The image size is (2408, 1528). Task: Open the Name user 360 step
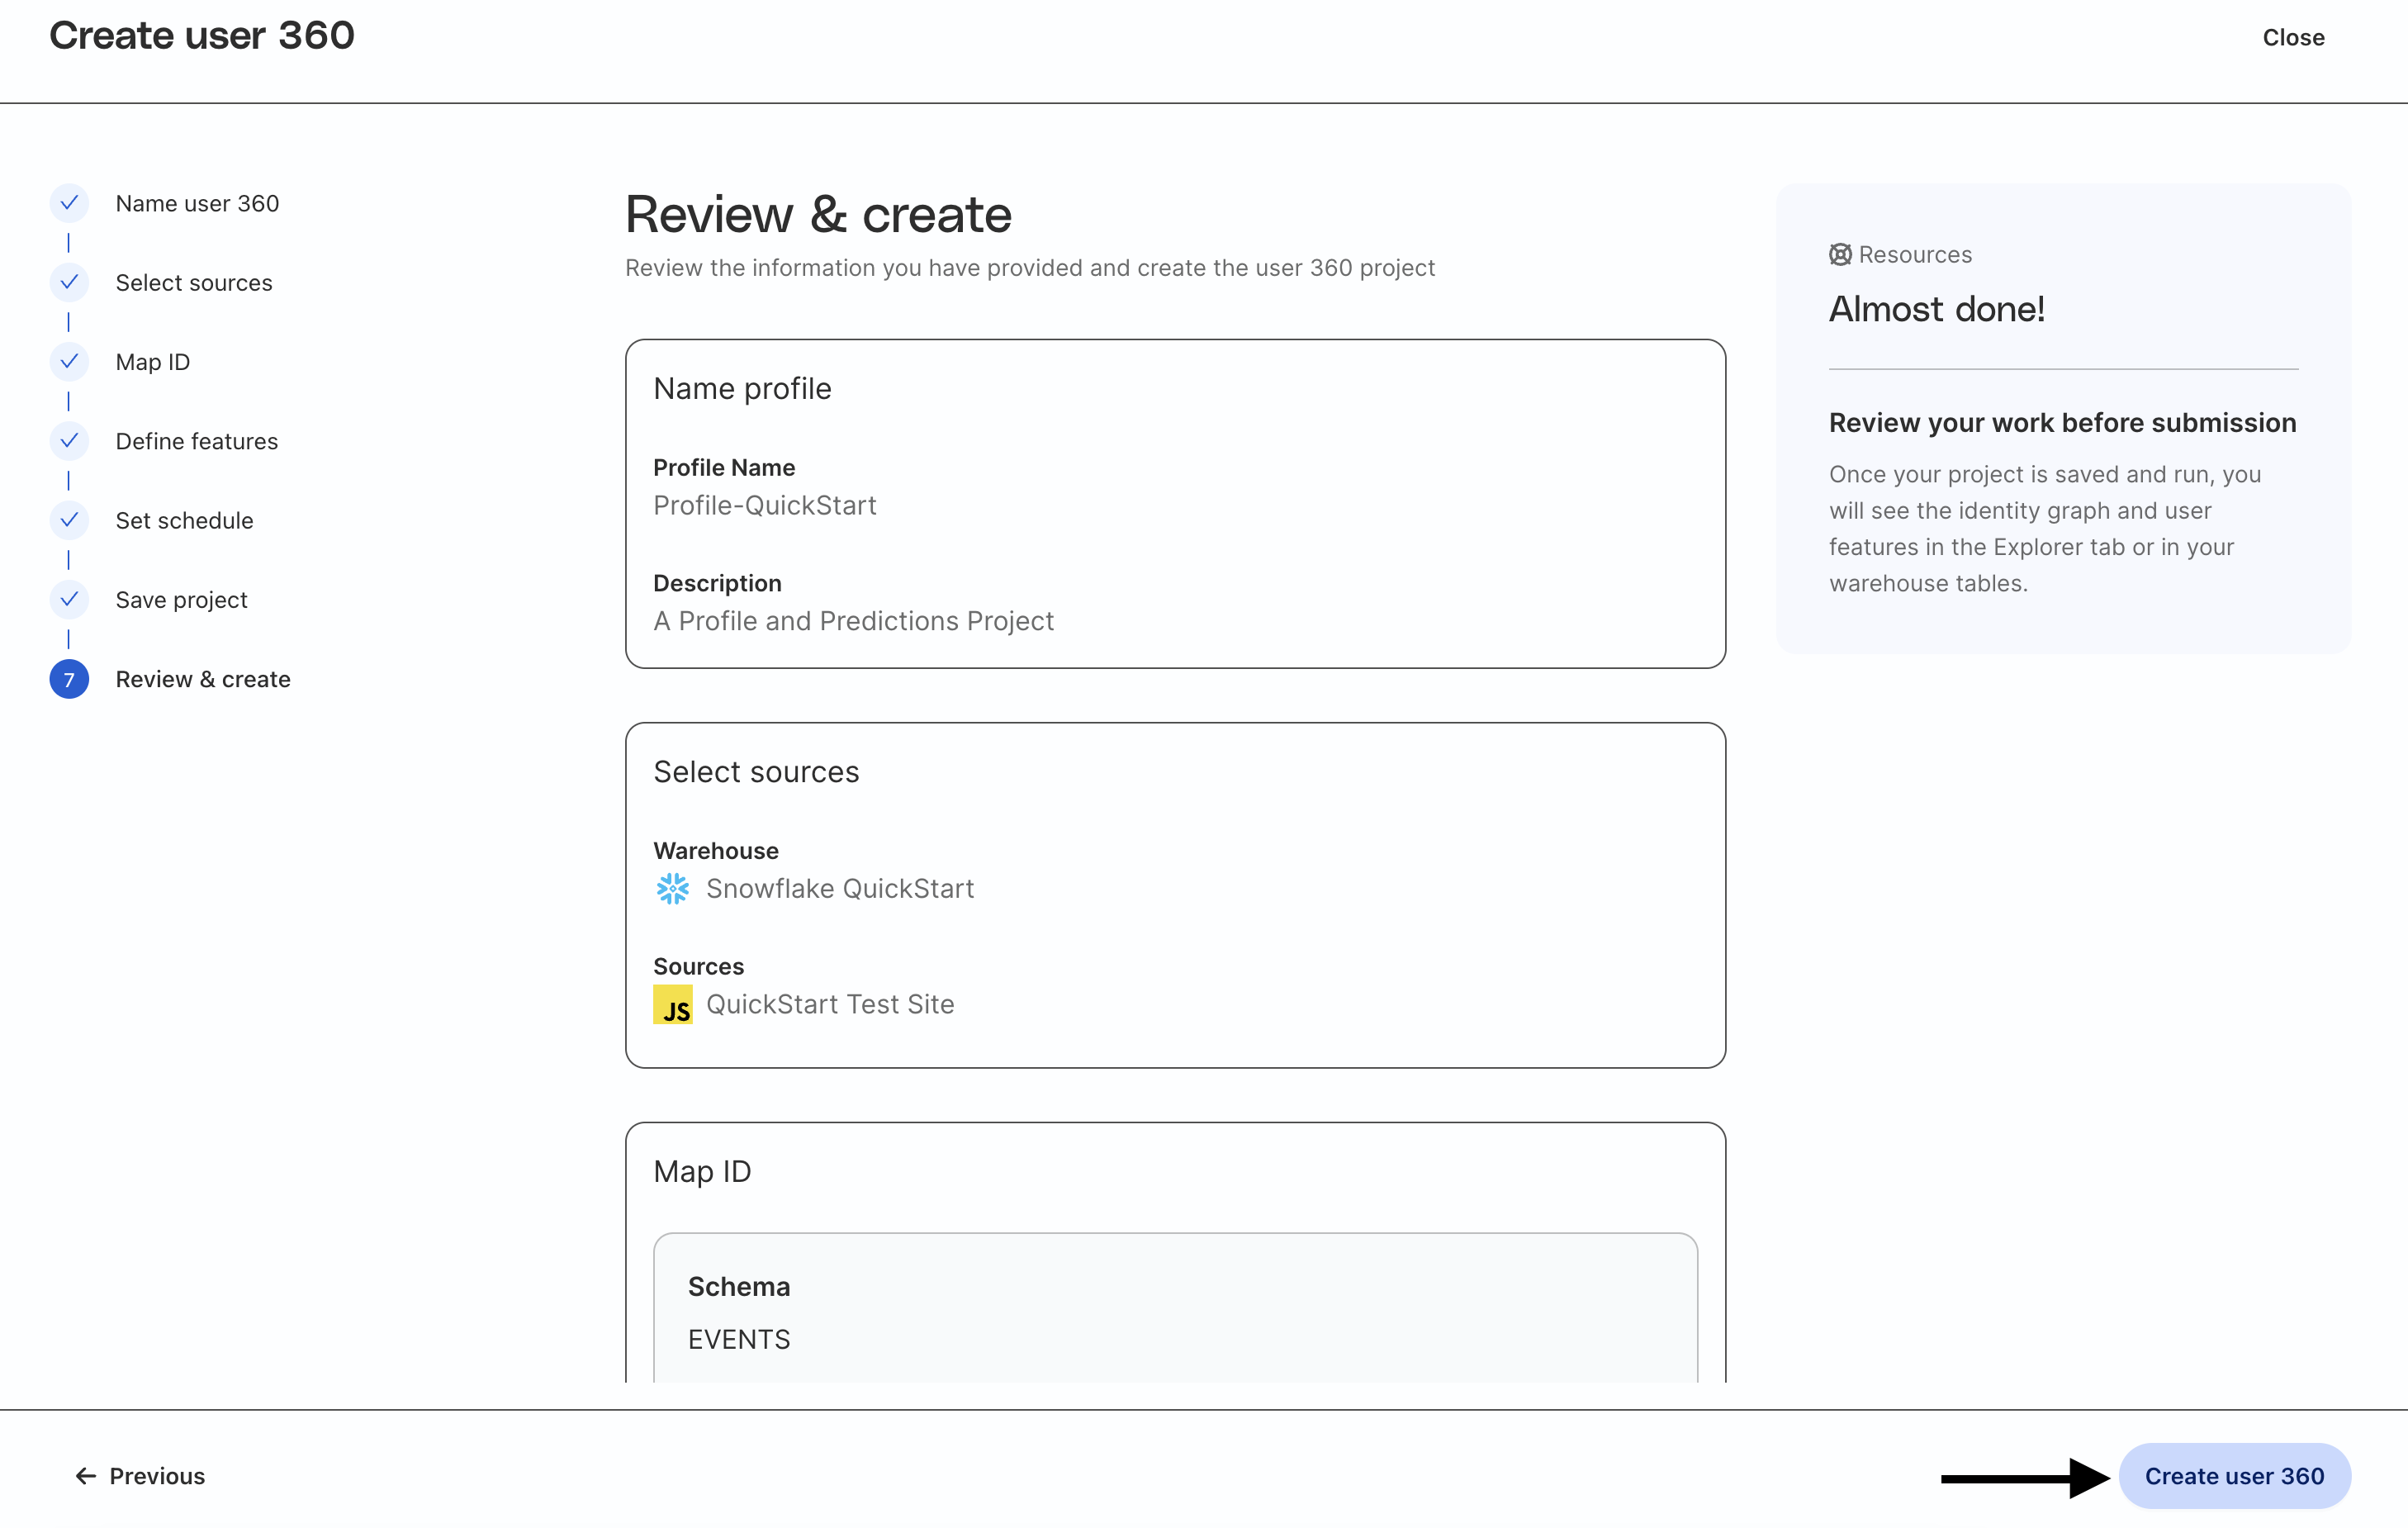[197, 203]
